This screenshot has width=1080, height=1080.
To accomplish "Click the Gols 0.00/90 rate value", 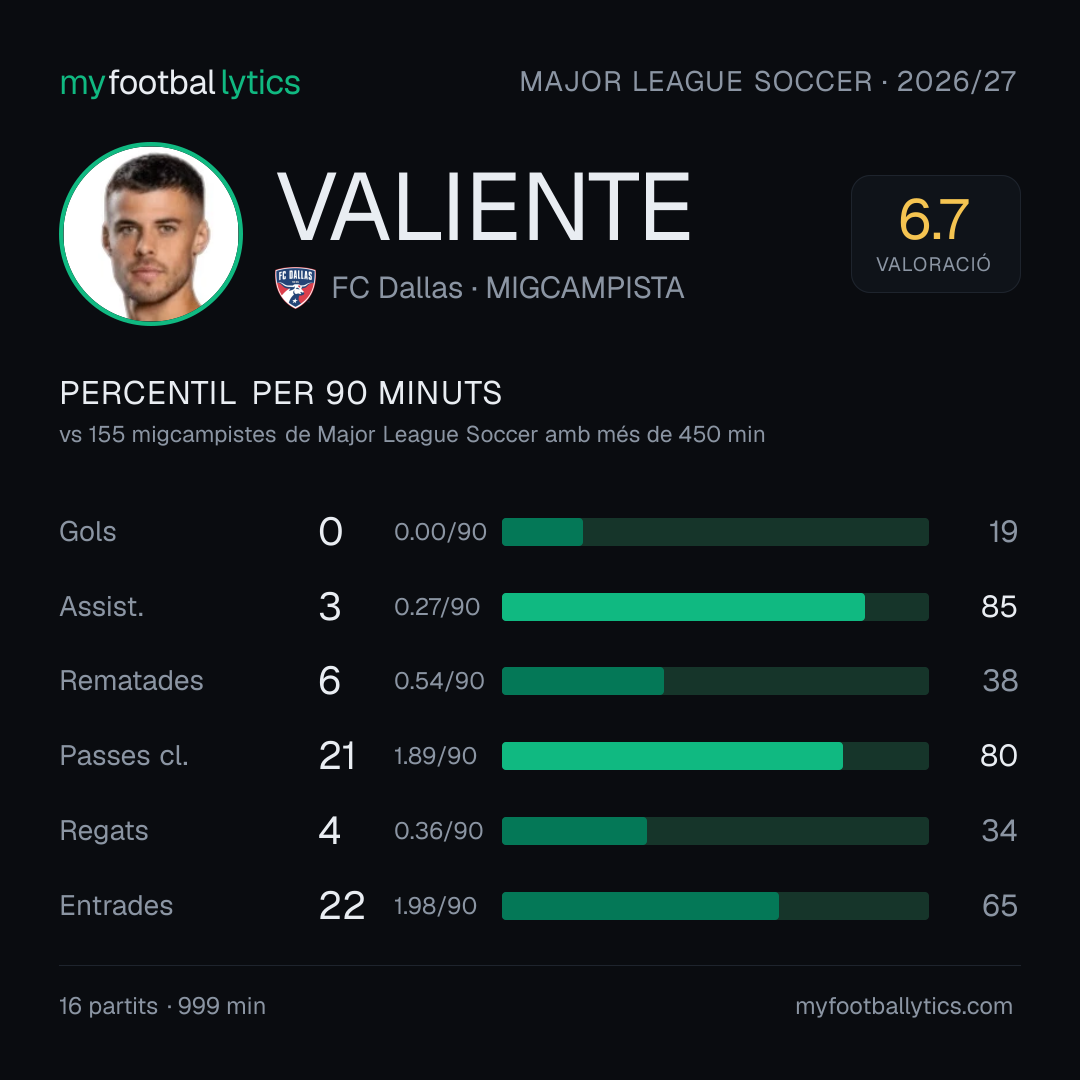I will tap(440, 532).
